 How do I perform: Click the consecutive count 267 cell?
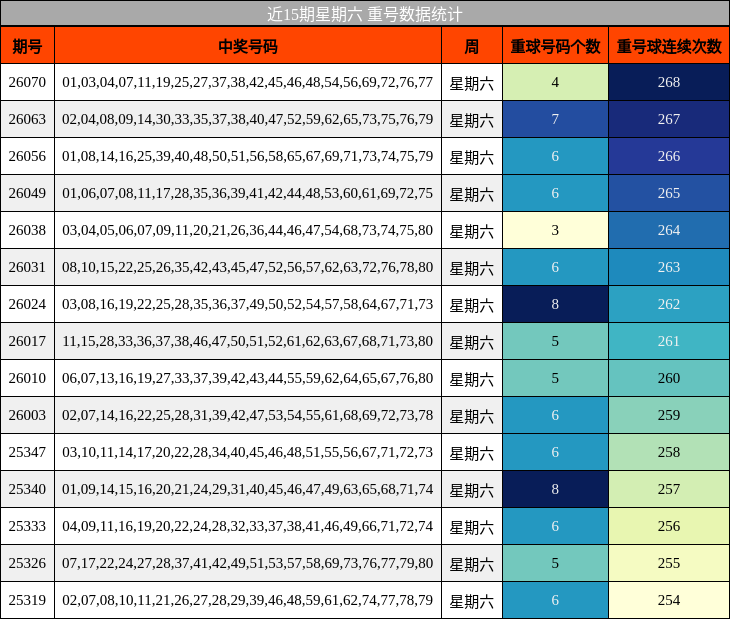click(669, 119)
